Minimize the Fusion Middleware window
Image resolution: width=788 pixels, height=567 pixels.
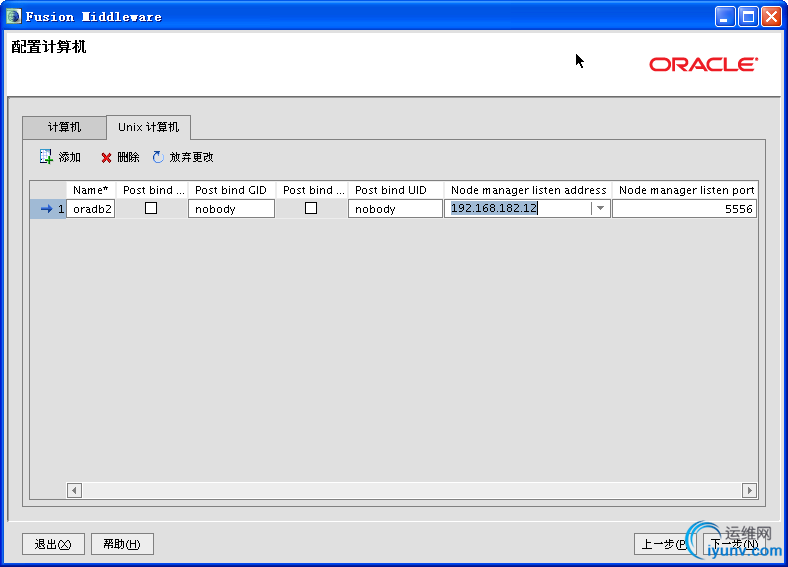pos(725,17)
